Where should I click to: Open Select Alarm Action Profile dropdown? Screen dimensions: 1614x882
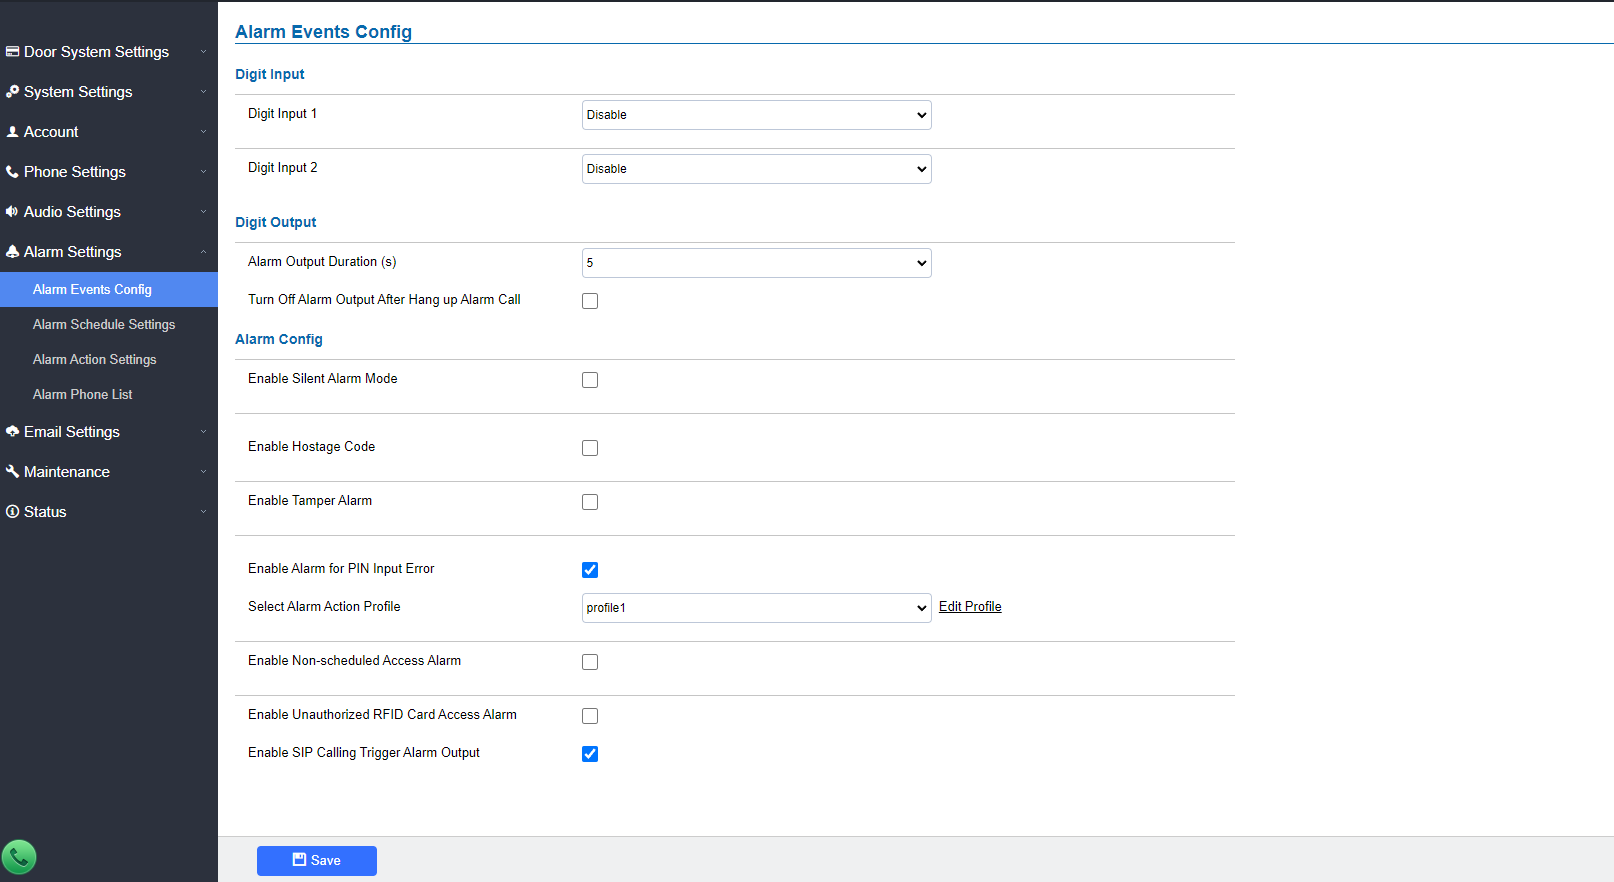coord(757,608)
